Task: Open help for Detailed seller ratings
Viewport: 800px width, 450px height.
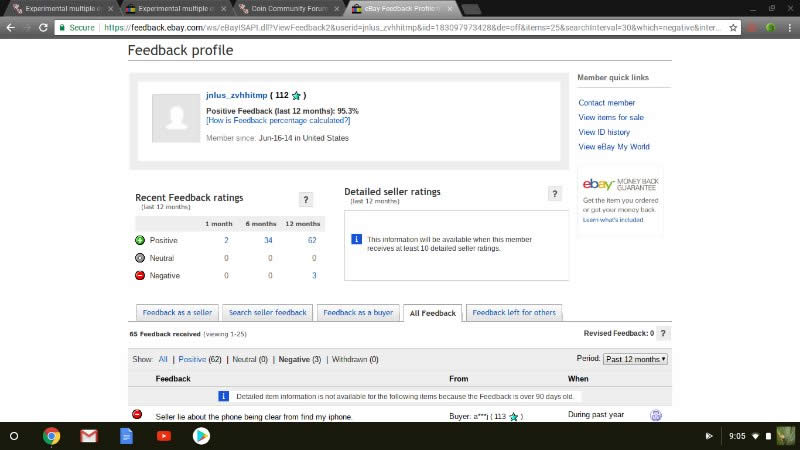Action: click(555, 194)
